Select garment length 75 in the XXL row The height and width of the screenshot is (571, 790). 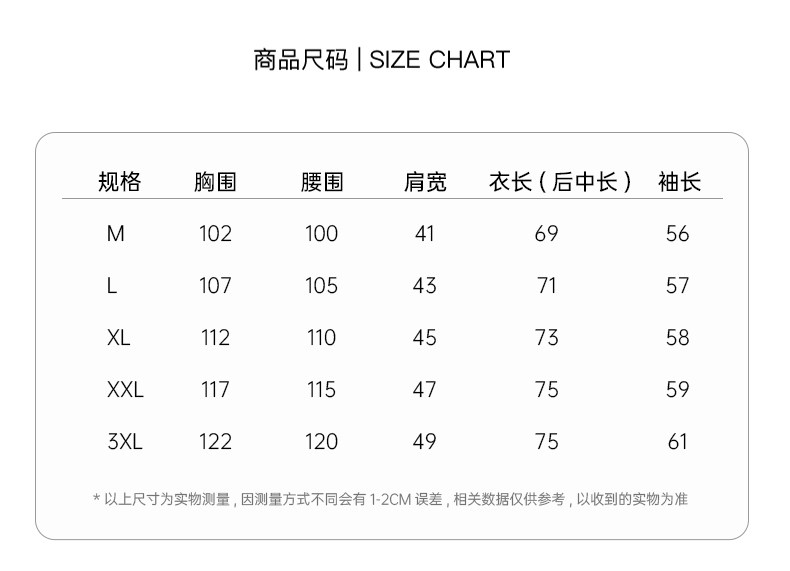(x=547, y=390)
